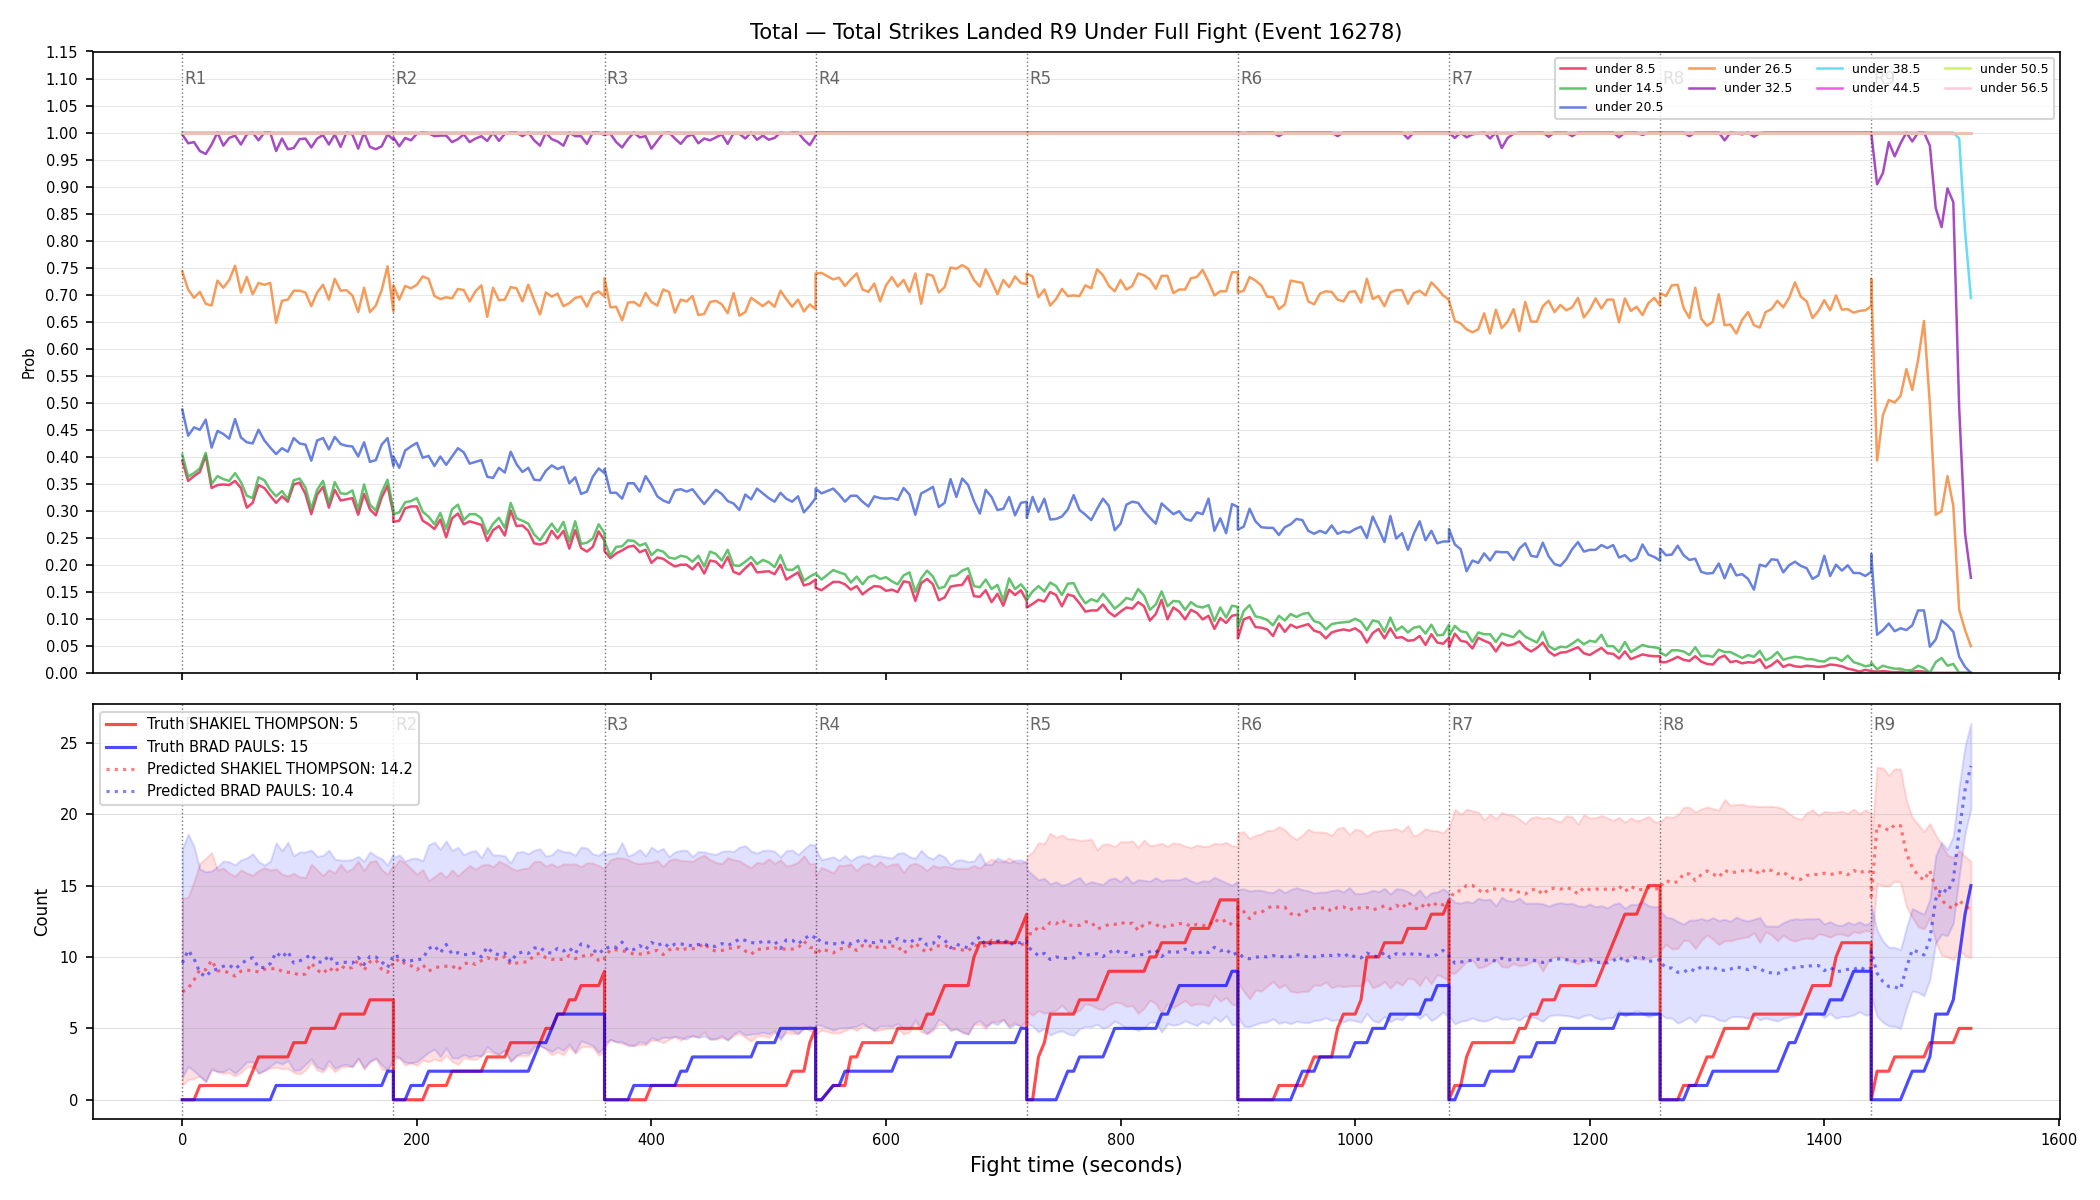The image size is (2100, 1200).
Task: Click the R5 label in the probability chart
Action: point(1040,78)
